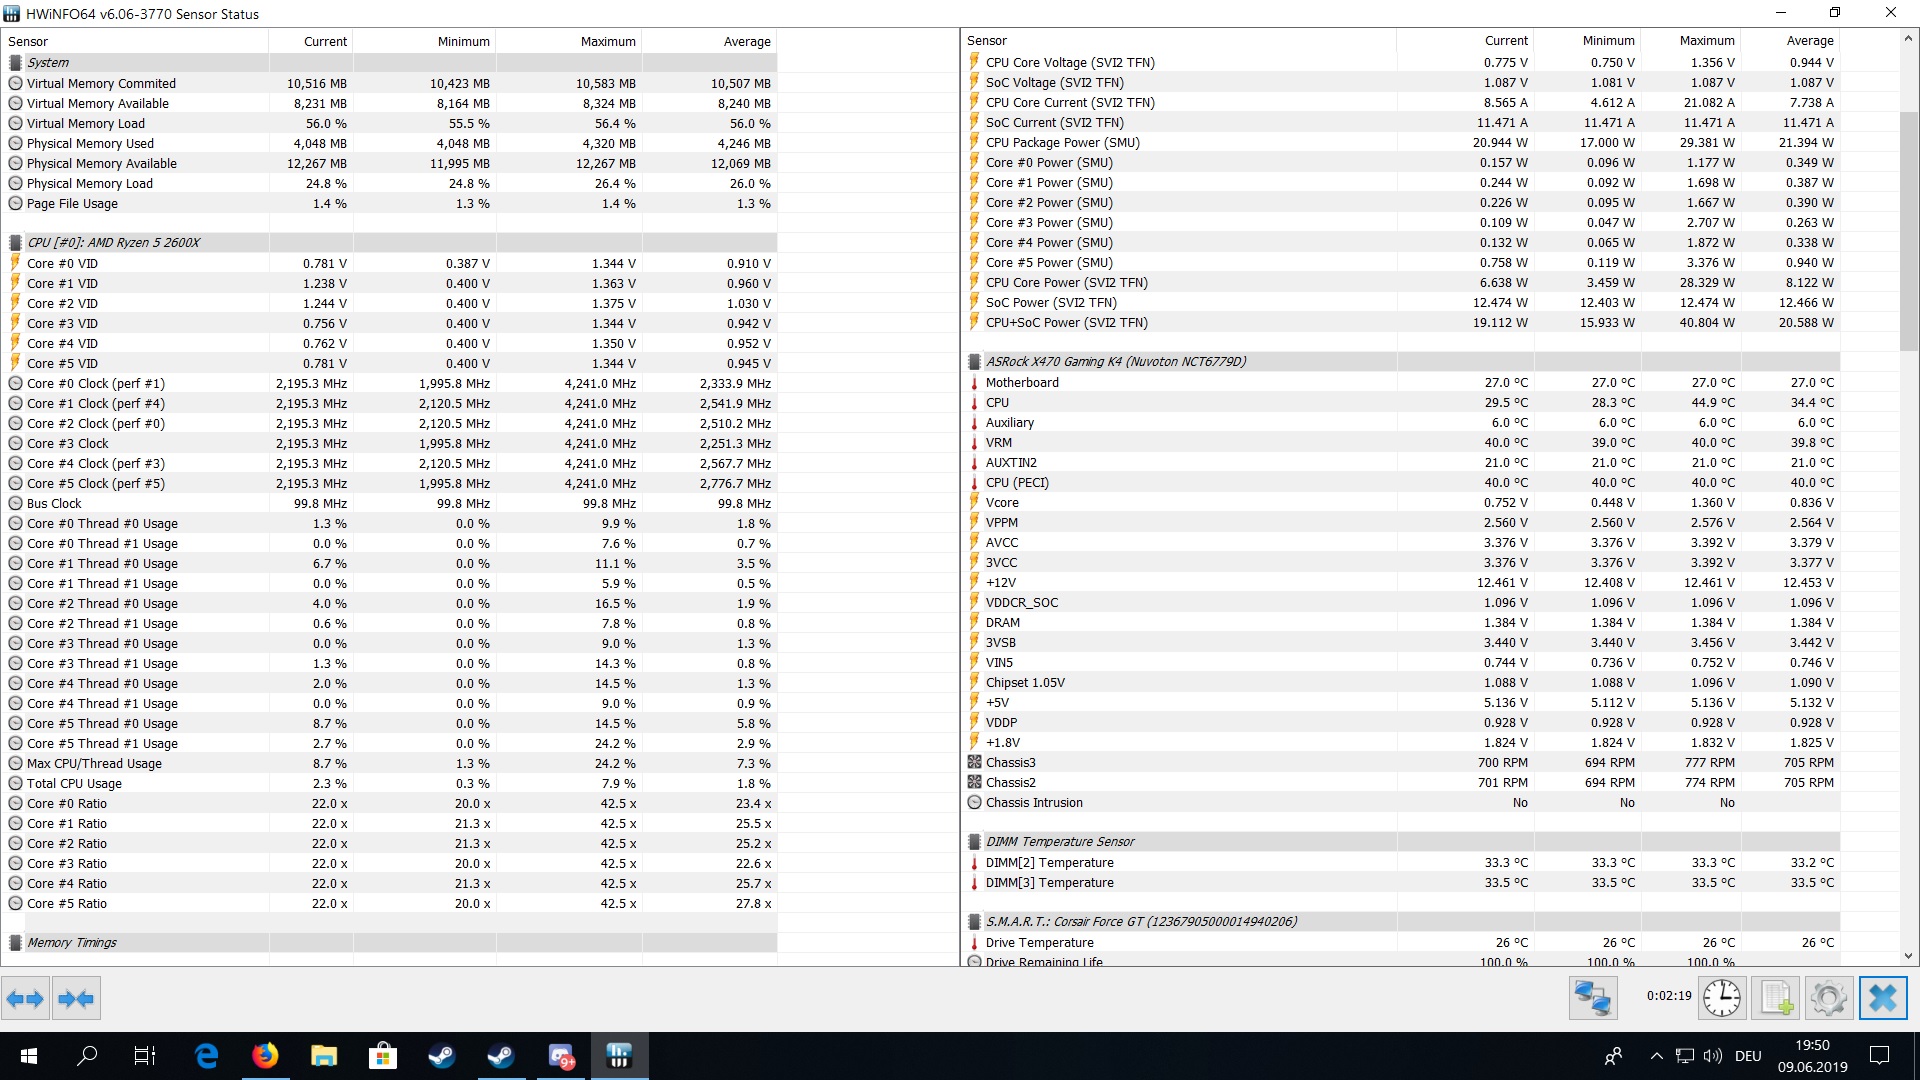This screenshot has width=1920, height=1080.
Task: Click the collapse columns arrows button
Action: [76, 998]
